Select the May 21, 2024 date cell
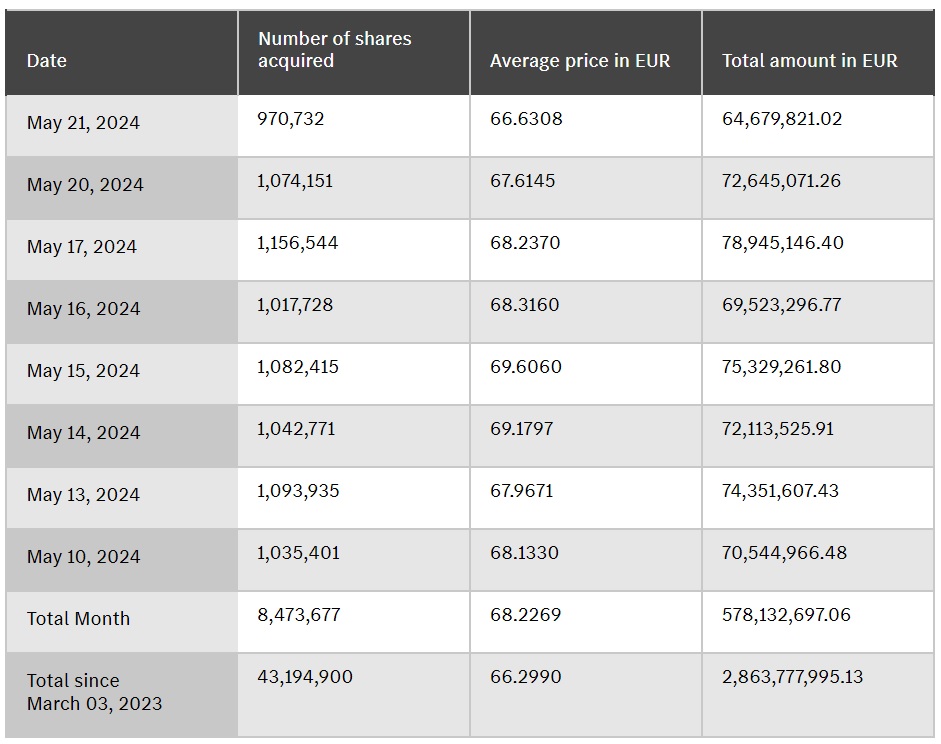The image size is (941, 744). (x=83, y=123)
